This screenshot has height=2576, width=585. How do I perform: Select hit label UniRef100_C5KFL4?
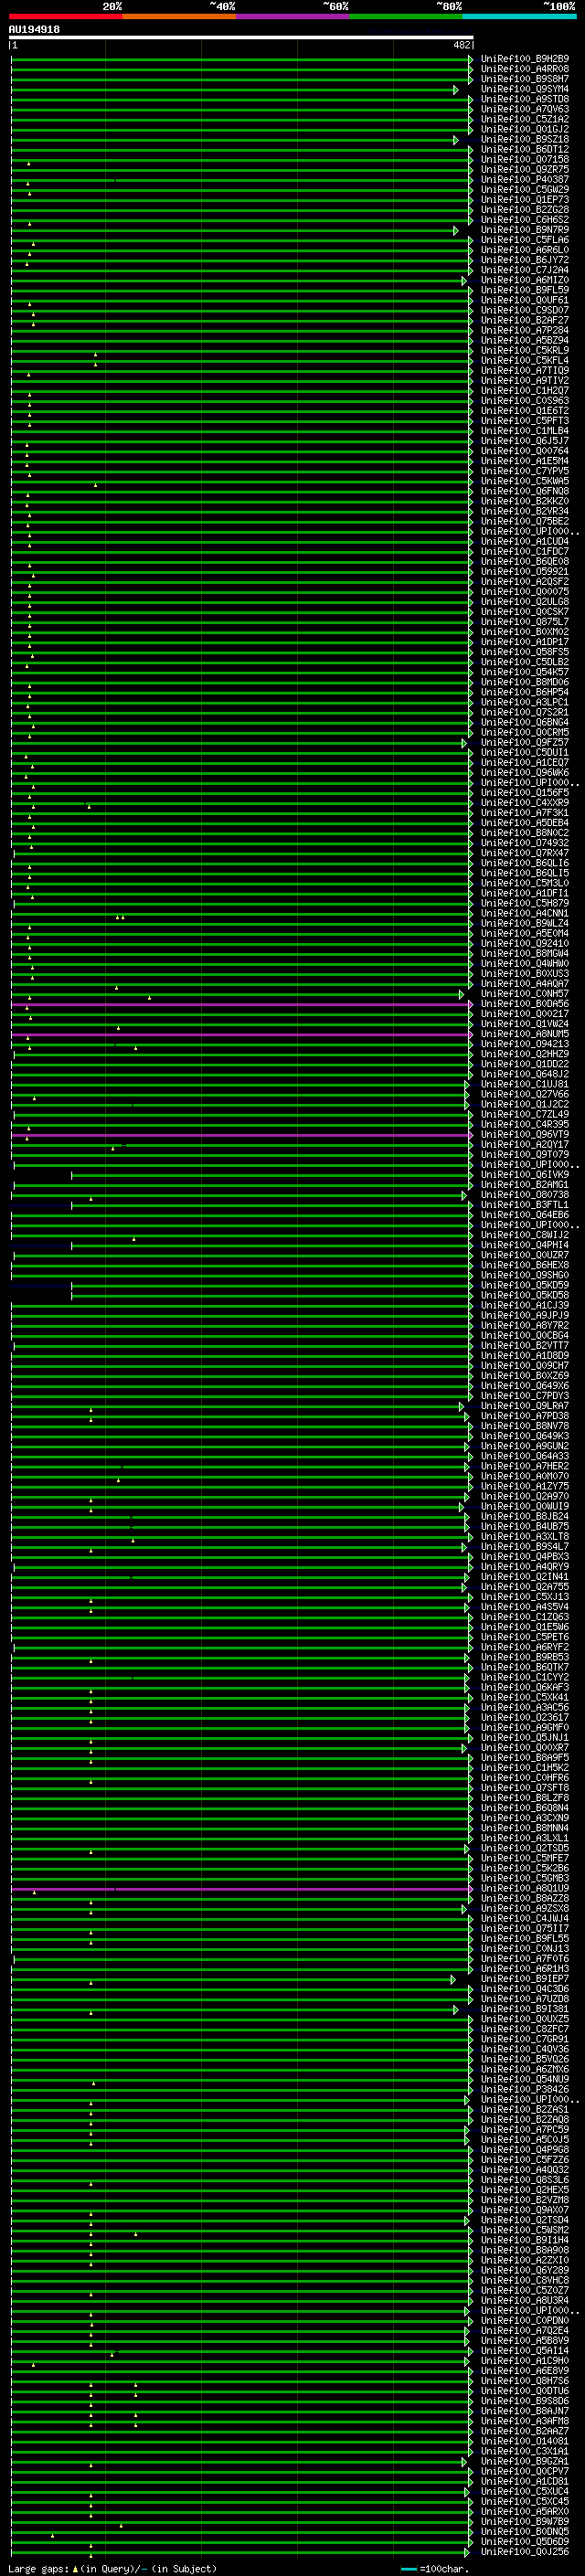pos(525,360)
